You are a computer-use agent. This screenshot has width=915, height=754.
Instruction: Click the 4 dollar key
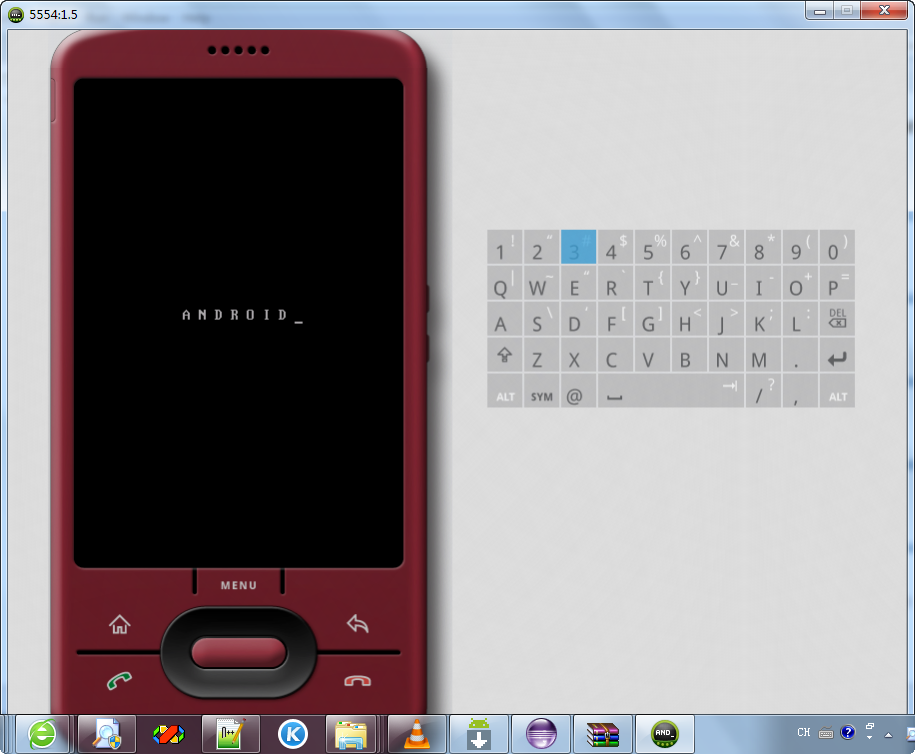[616, 247]
